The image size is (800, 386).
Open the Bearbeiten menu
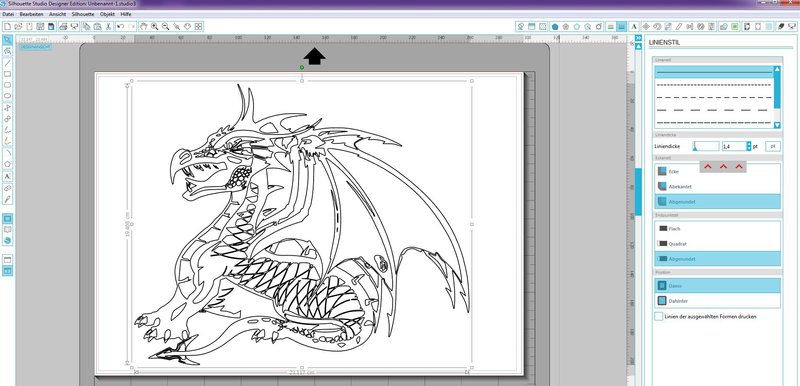[31, 14]
